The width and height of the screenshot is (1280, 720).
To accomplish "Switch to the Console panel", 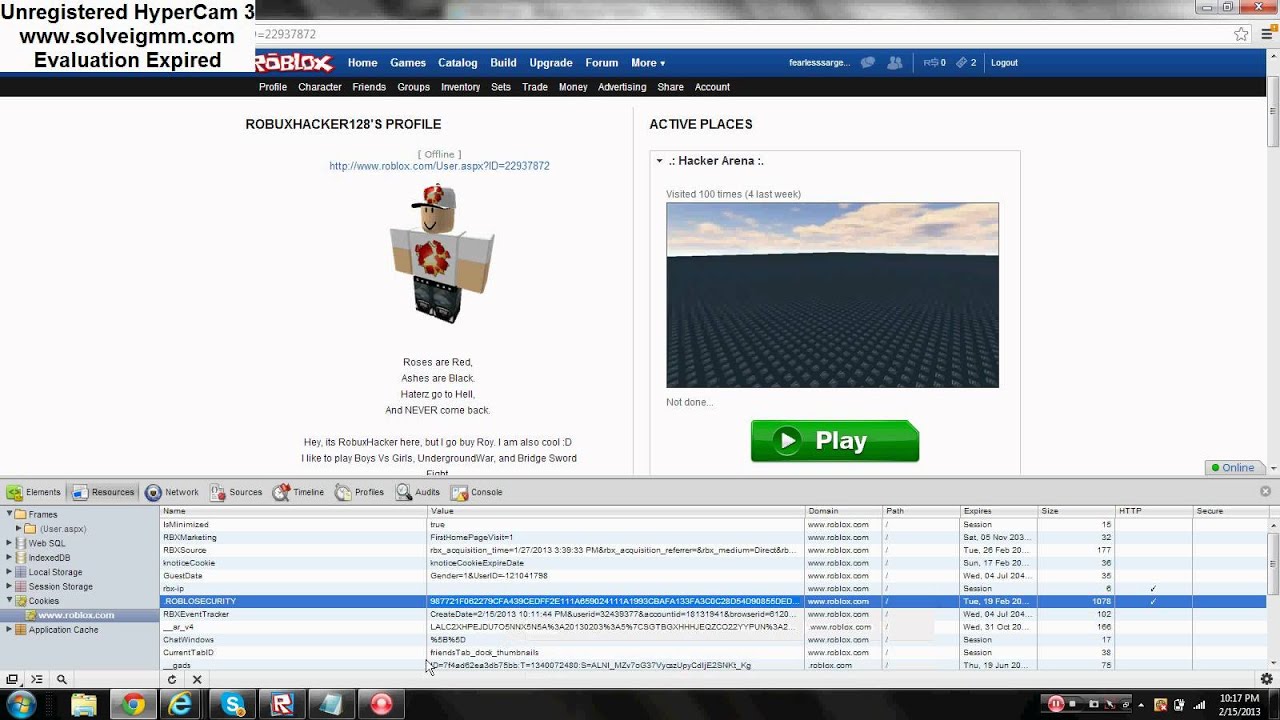I will [477, 492].
